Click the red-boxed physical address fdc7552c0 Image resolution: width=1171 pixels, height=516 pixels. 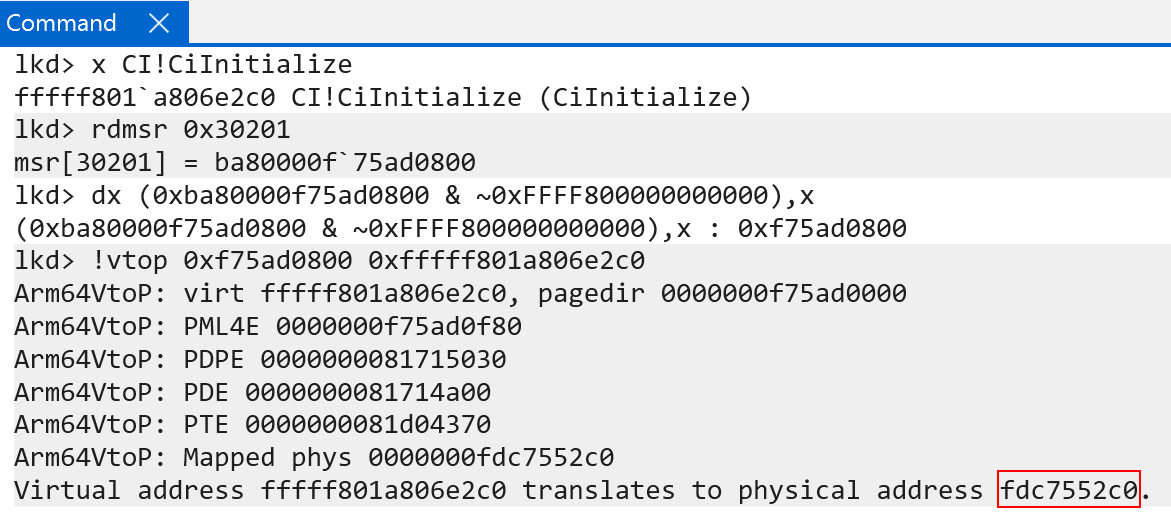click(x=1068, y=490)
